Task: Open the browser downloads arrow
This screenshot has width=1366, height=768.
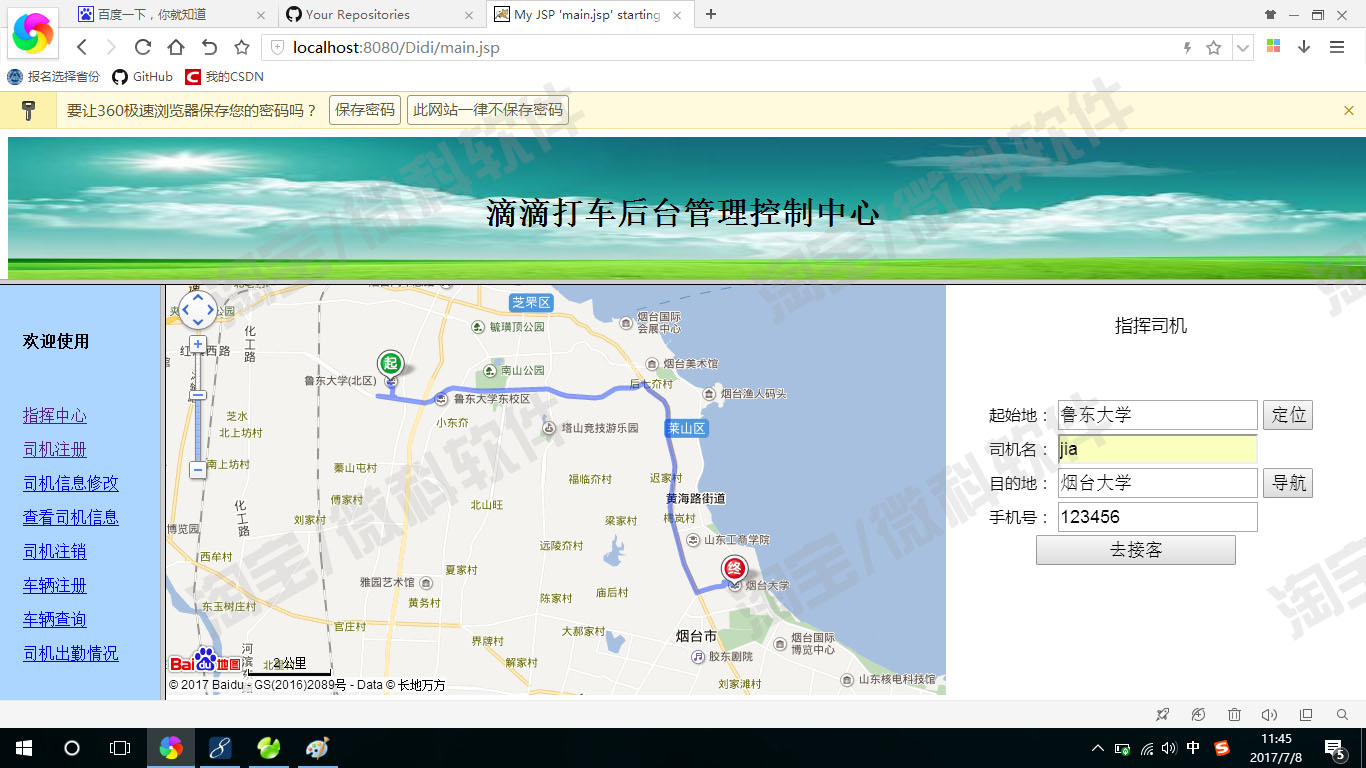Action: (x=1304, y=47)
